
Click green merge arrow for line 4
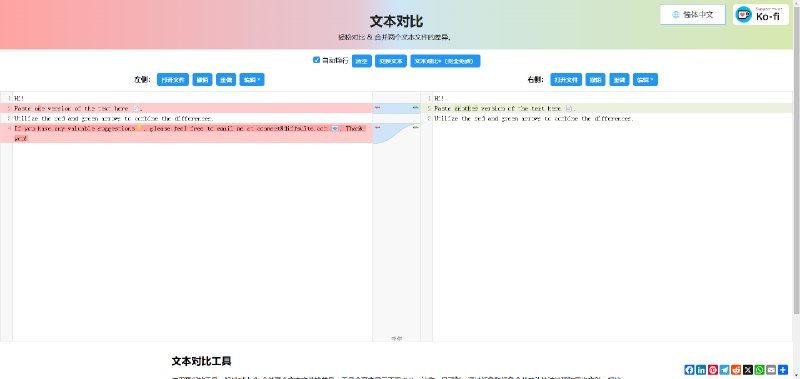click(x=415, y=128)
